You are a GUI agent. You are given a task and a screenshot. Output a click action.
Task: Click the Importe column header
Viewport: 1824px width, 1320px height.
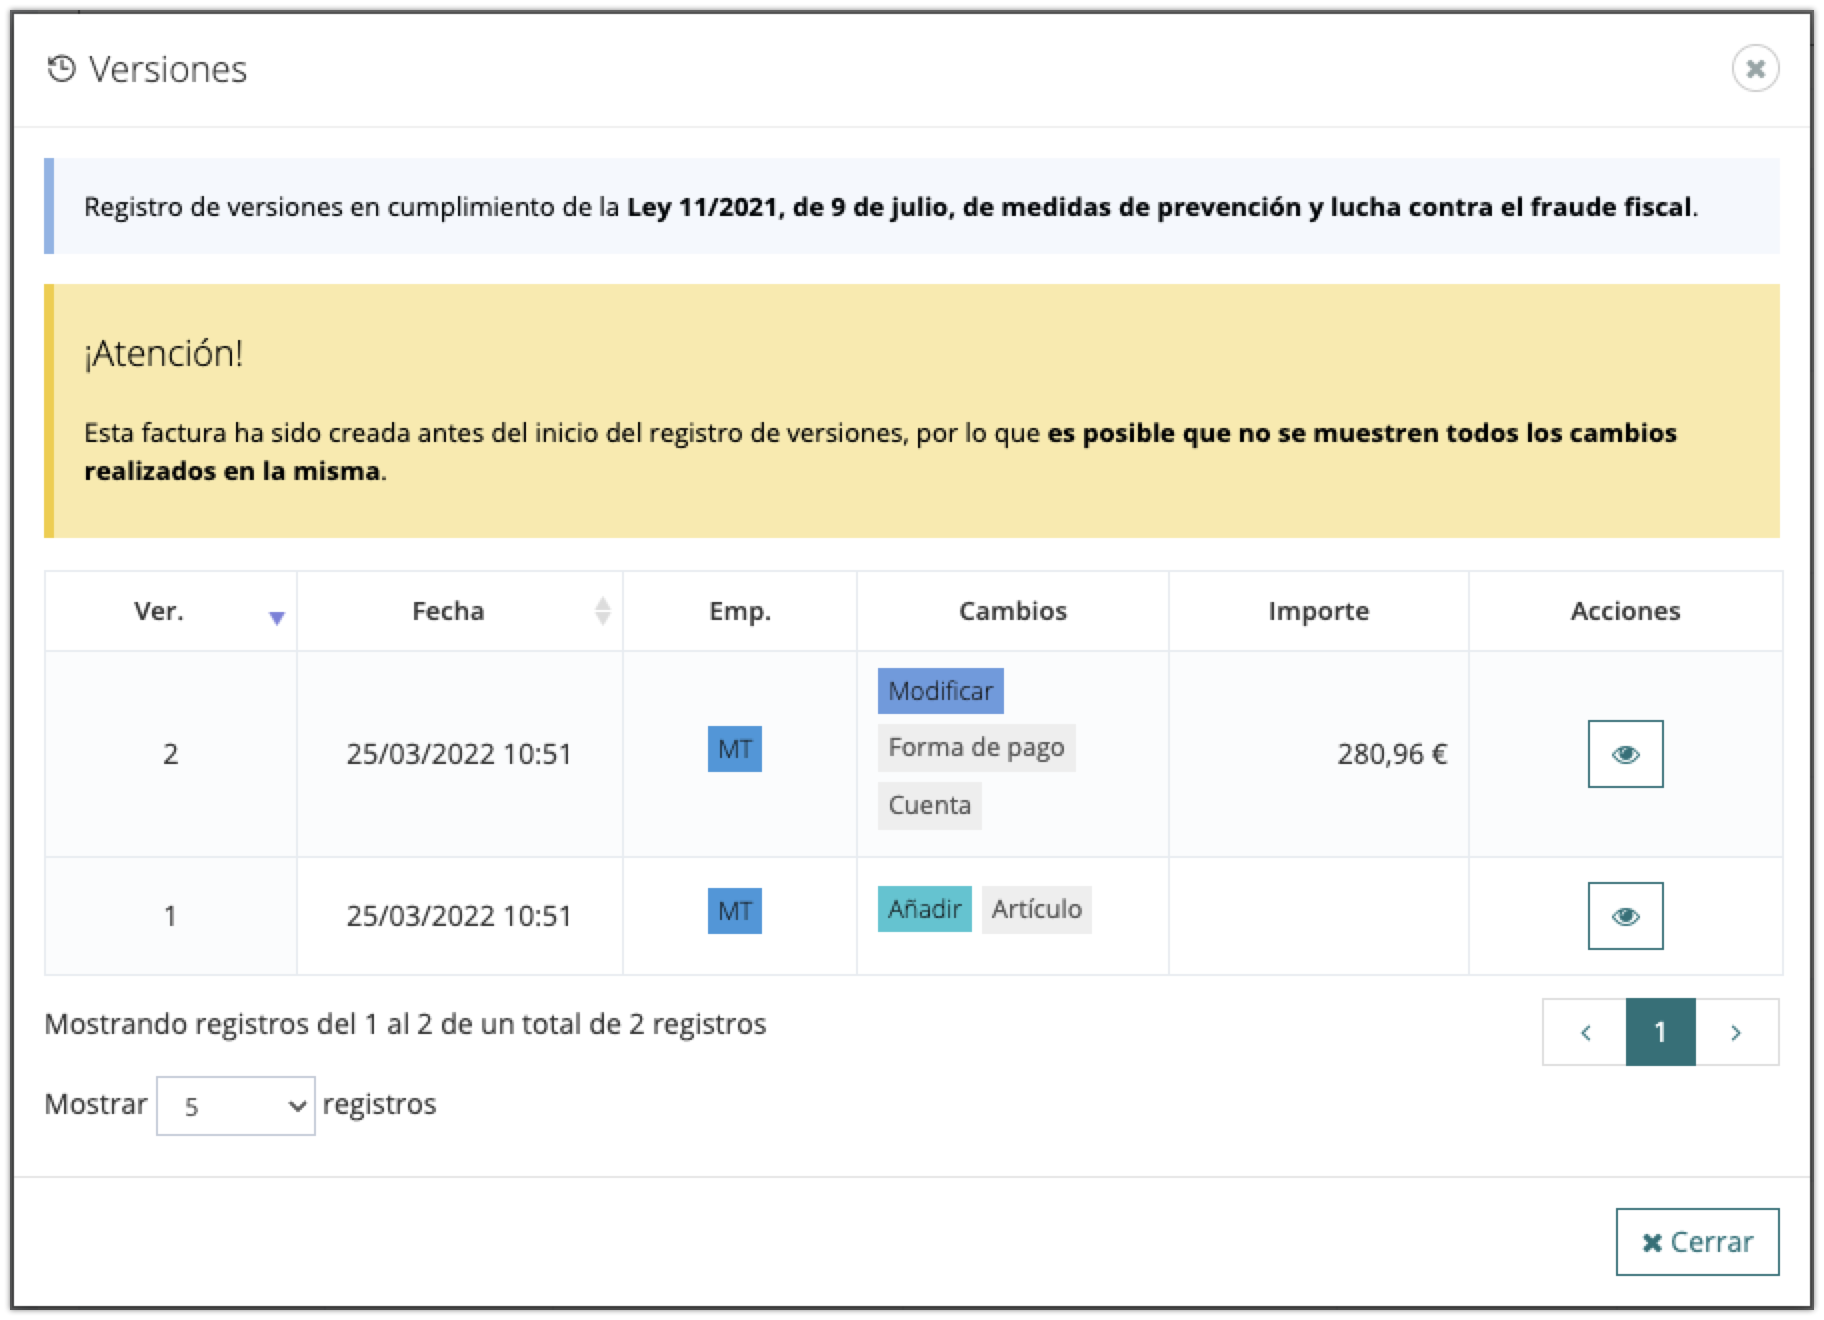tap(1318, 611)
